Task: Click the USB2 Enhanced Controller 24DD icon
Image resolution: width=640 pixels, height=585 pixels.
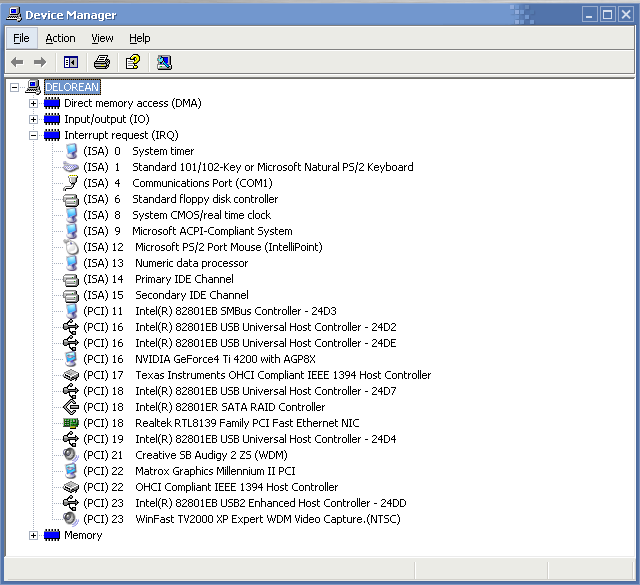Action: pos(71,503)
